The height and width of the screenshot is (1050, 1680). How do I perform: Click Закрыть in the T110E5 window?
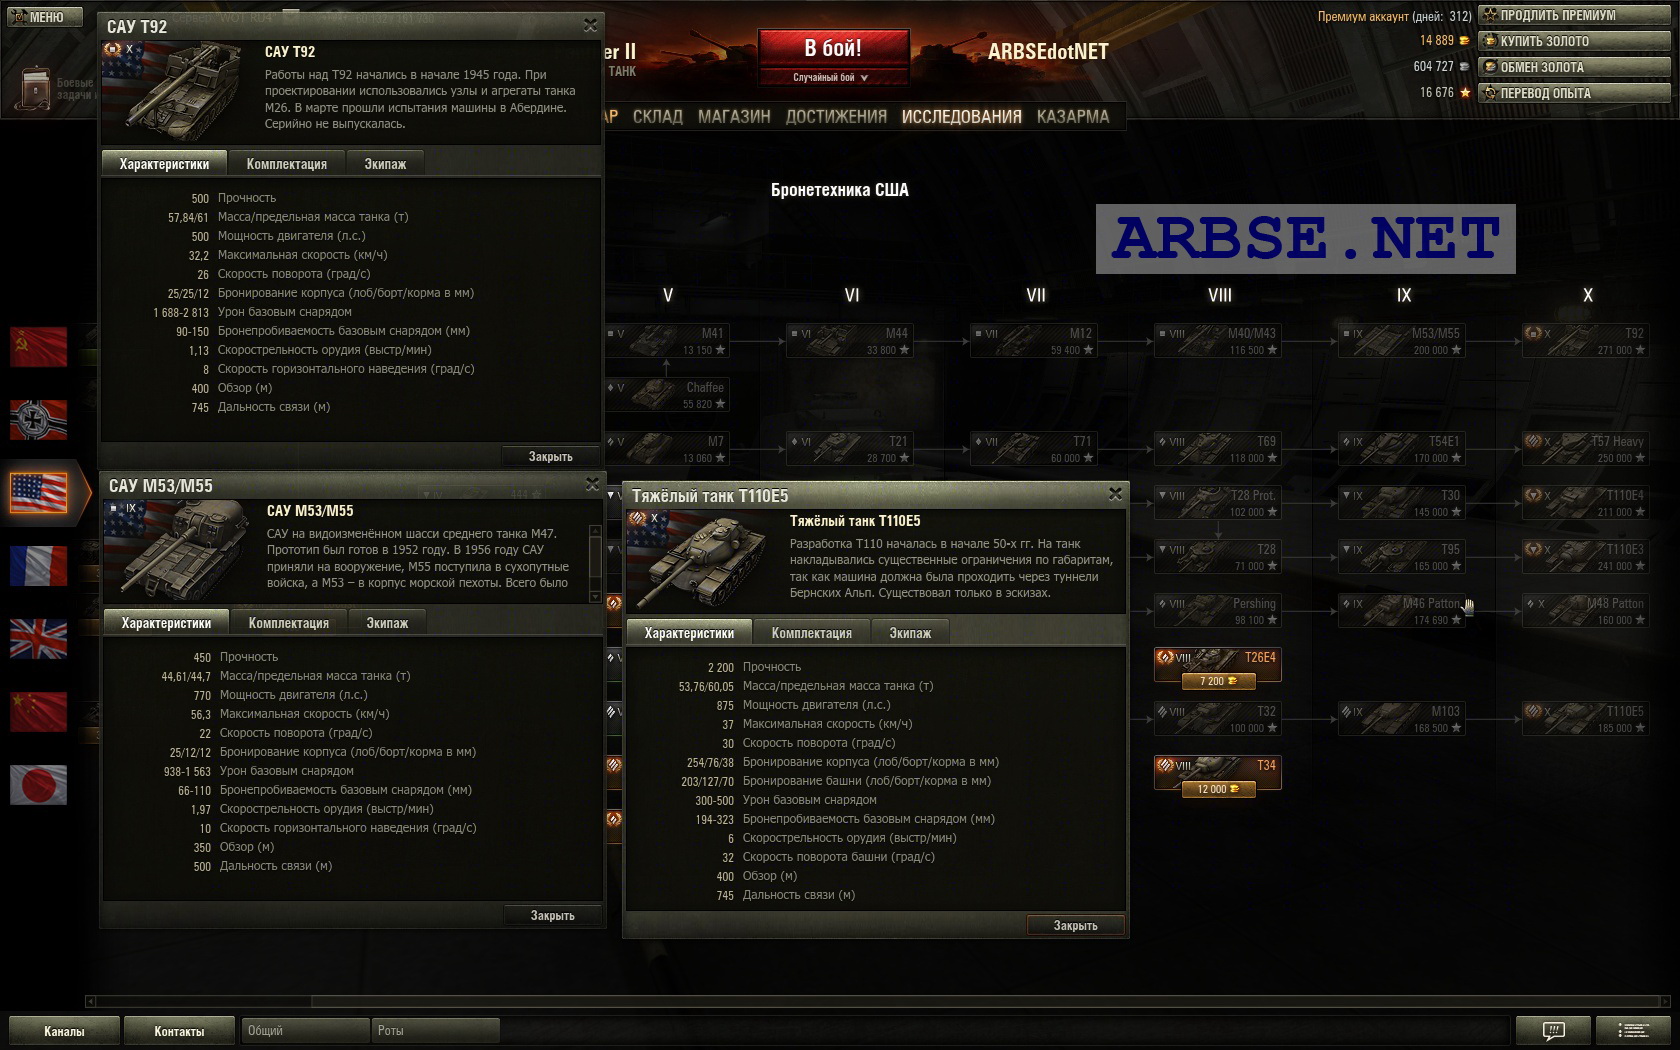(1075, 926)
